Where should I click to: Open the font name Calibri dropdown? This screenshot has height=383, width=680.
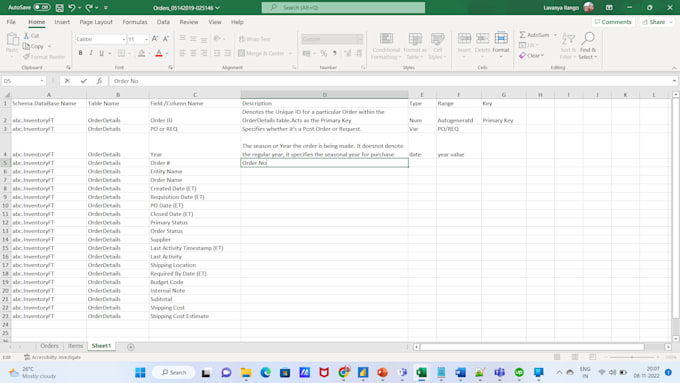[x=124, y=39]
